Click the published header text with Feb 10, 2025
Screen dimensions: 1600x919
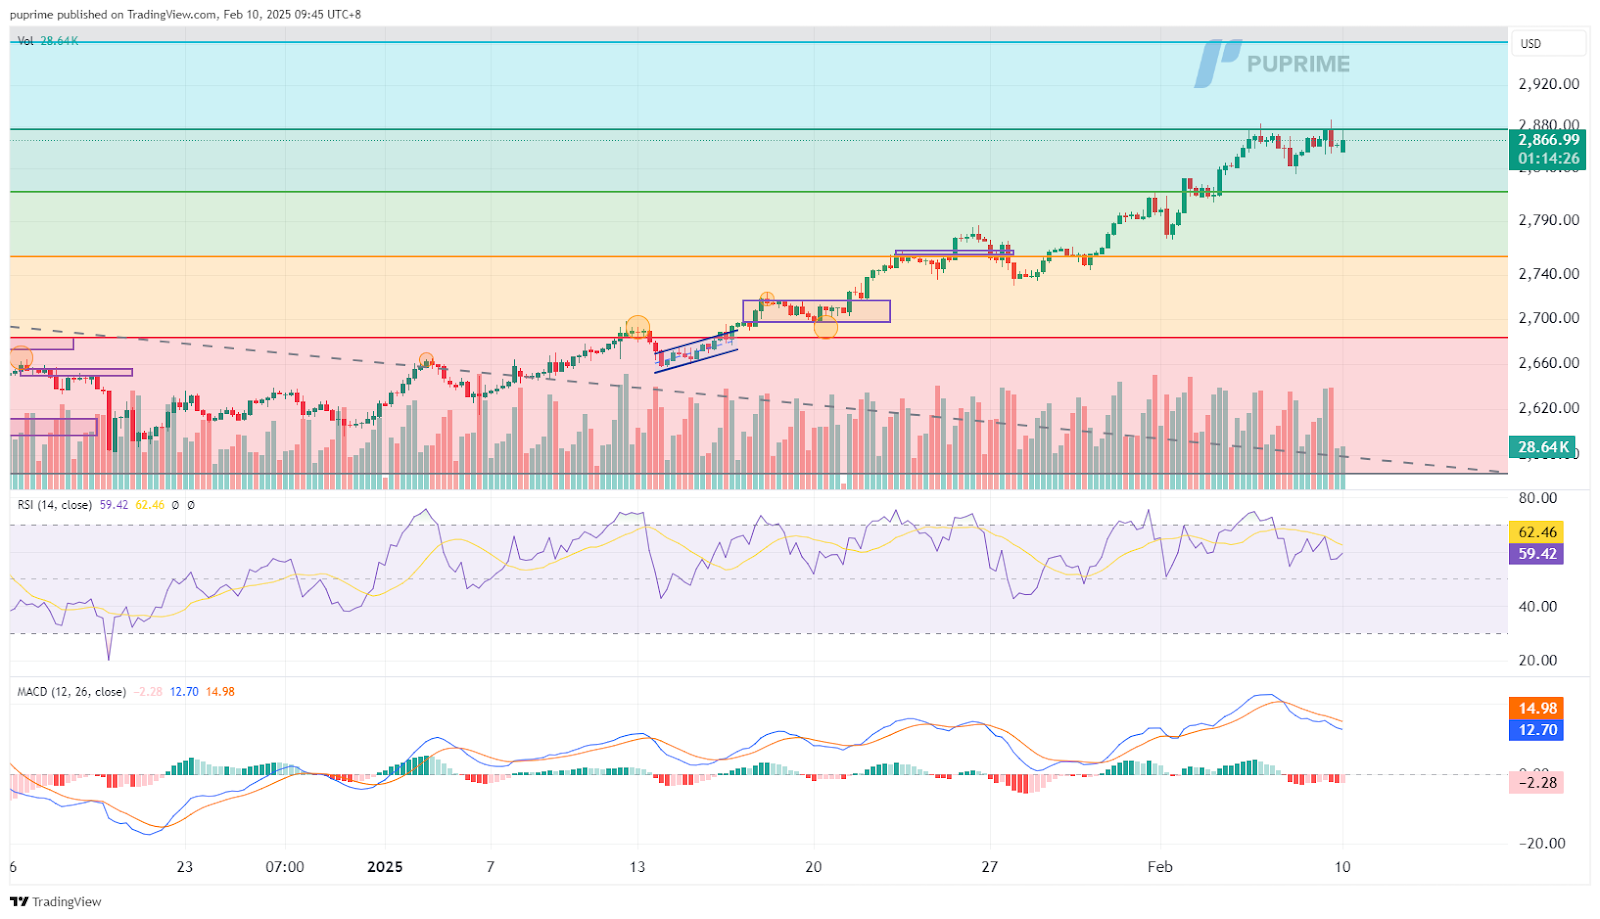pos(186,14)
